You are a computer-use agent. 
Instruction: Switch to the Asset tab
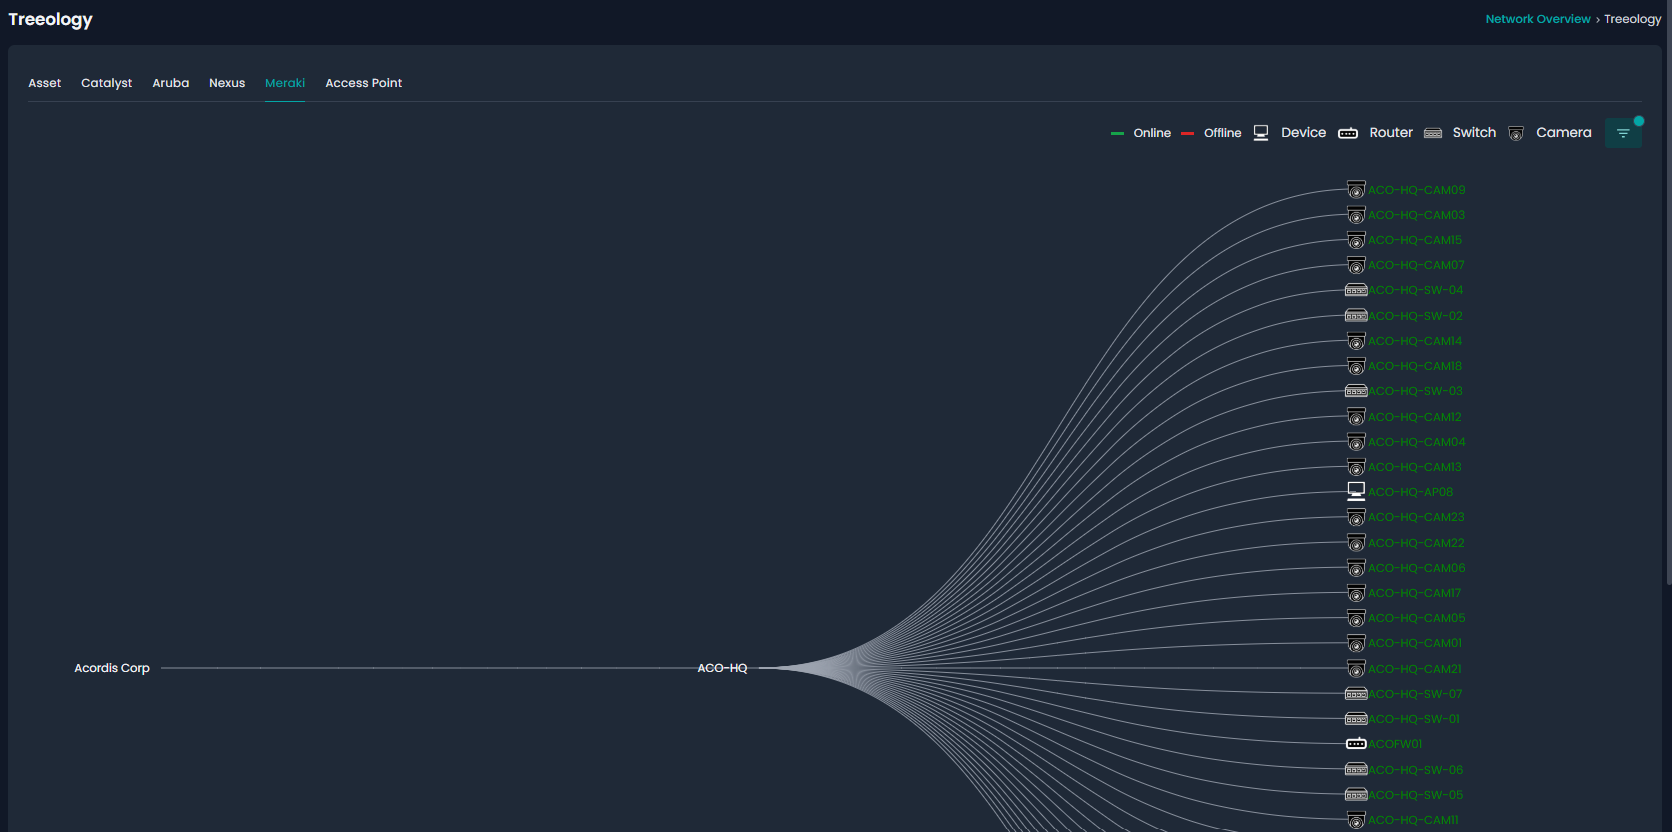[45, 83]
